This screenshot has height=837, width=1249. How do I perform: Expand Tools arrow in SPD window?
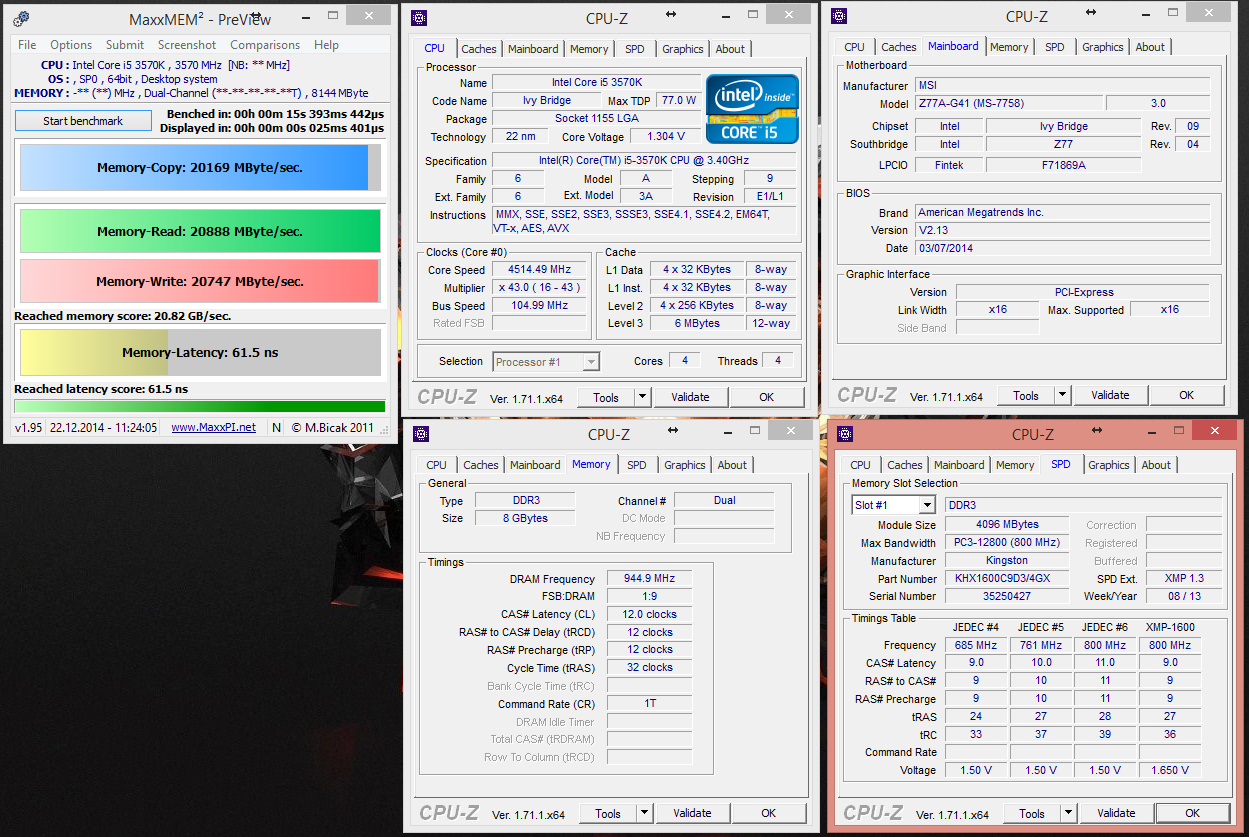coord(1068,813)
